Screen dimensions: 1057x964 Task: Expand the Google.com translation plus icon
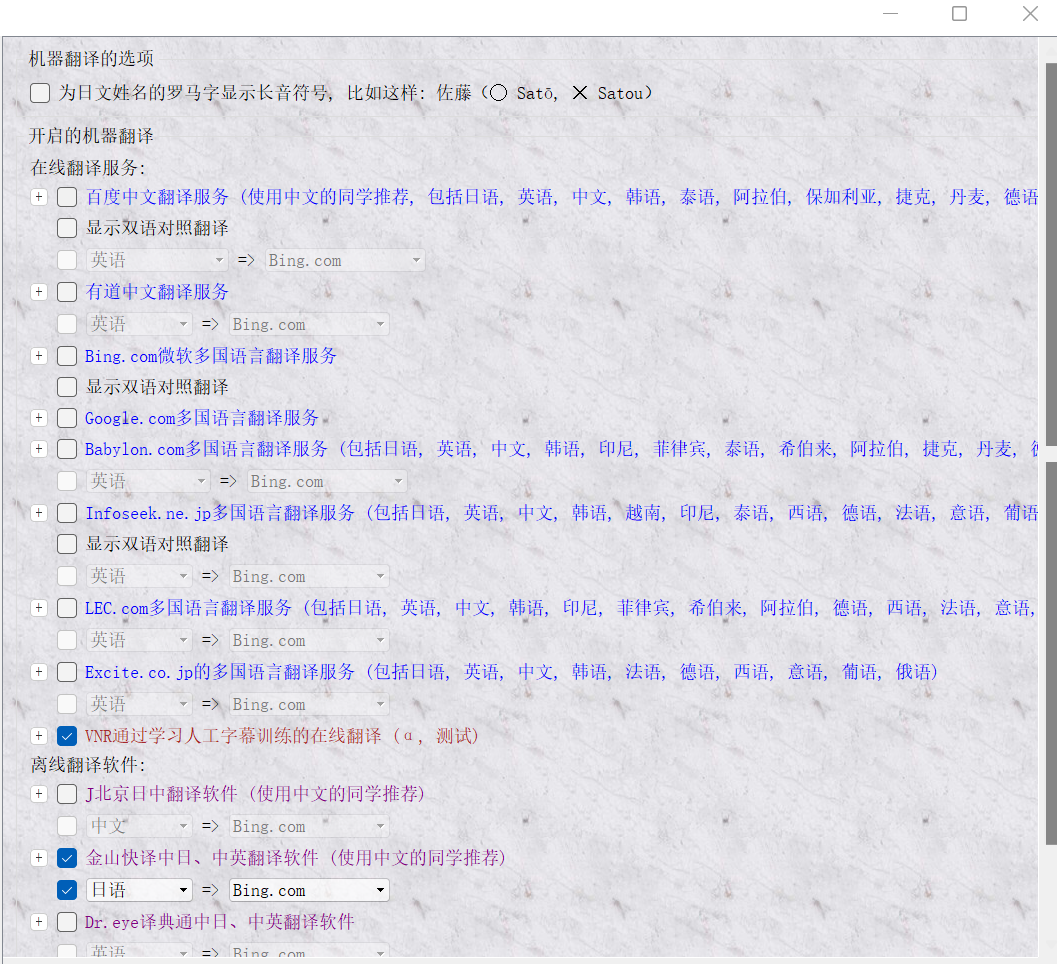[38, 418]
